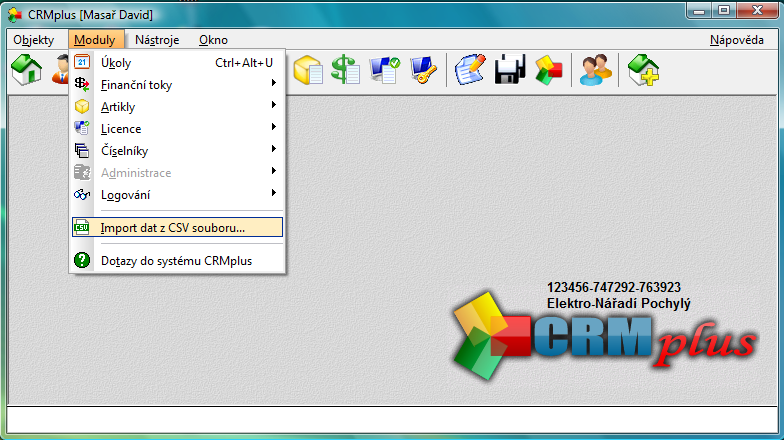Image resolution: width=784 pixels, height=440 pixels.
Task: Click the dollar arrows icon beside Finanční toky
Action: point(82,84)
